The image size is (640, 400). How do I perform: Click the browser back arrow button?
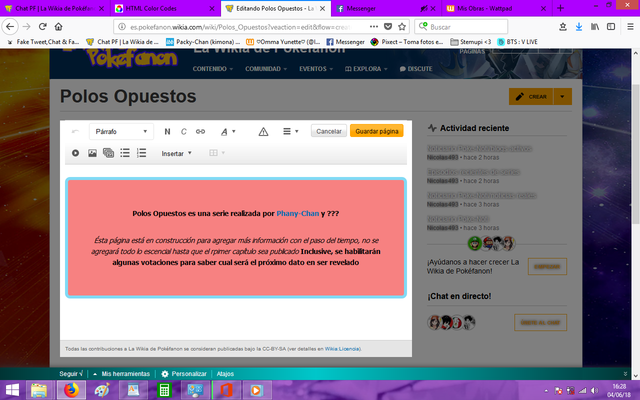tap(10, 27)
